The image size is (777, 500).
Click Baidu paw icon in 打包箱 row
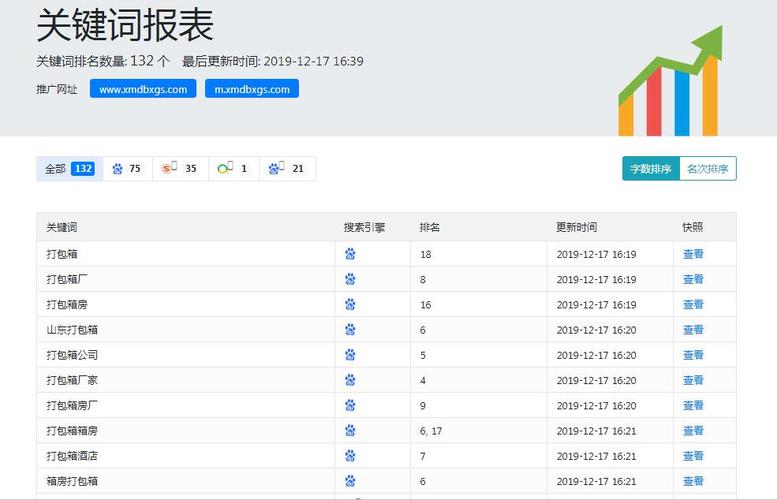click(x=350, y=254)
